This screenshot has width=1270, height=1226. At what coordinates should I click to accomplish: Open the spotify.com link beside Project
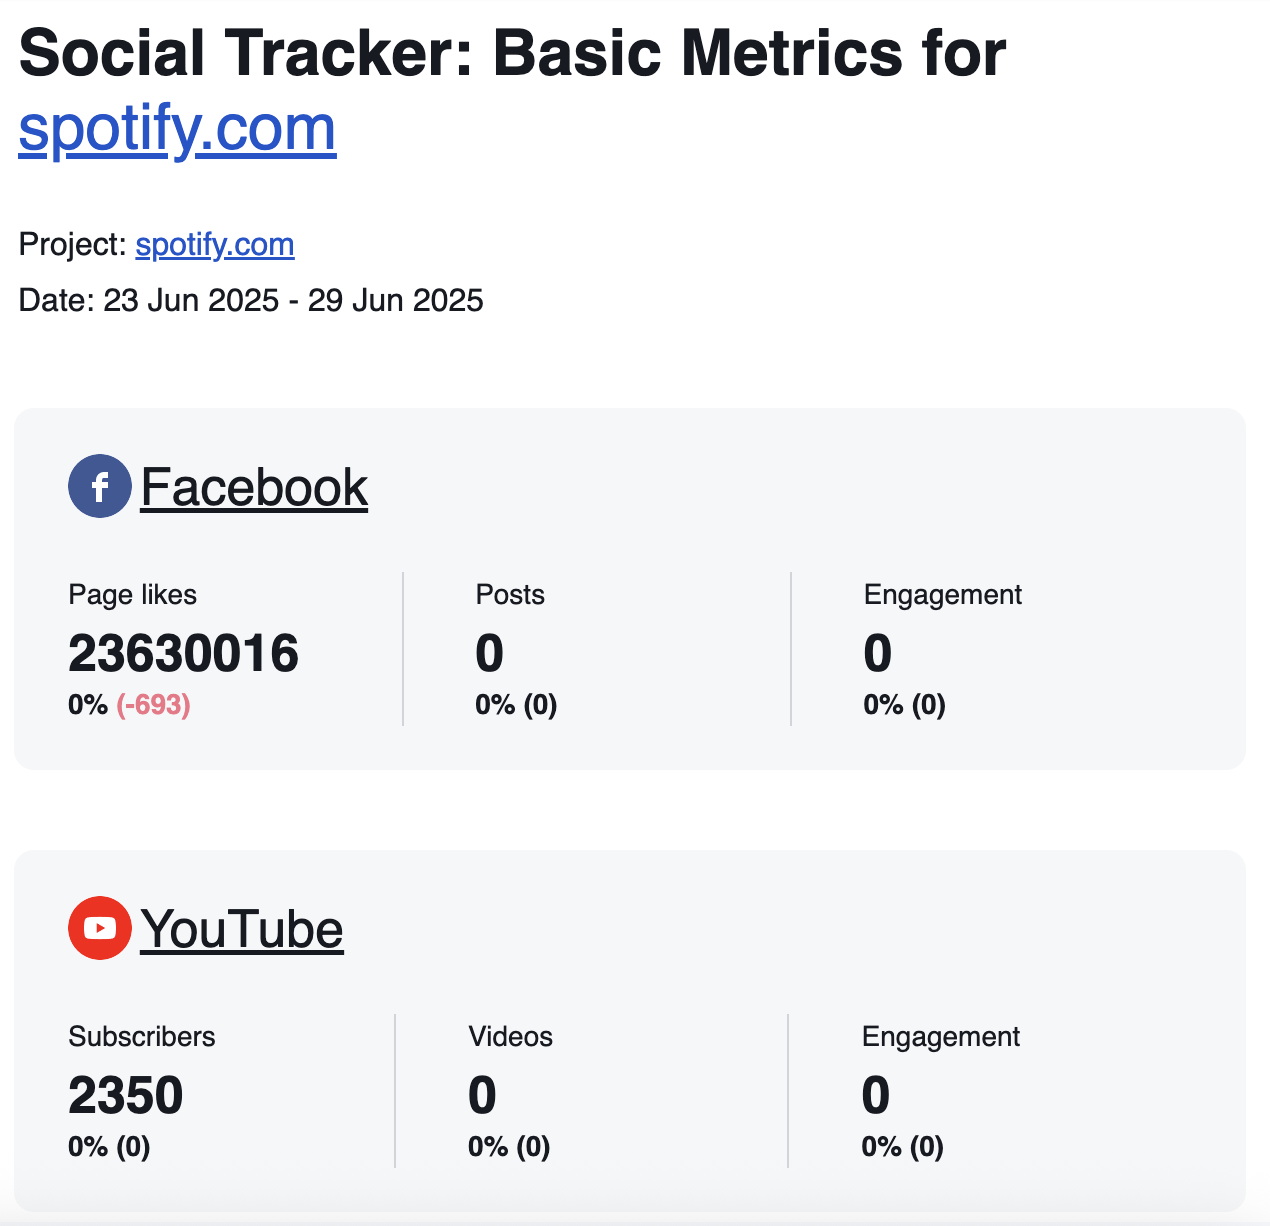tap(215, 245)
